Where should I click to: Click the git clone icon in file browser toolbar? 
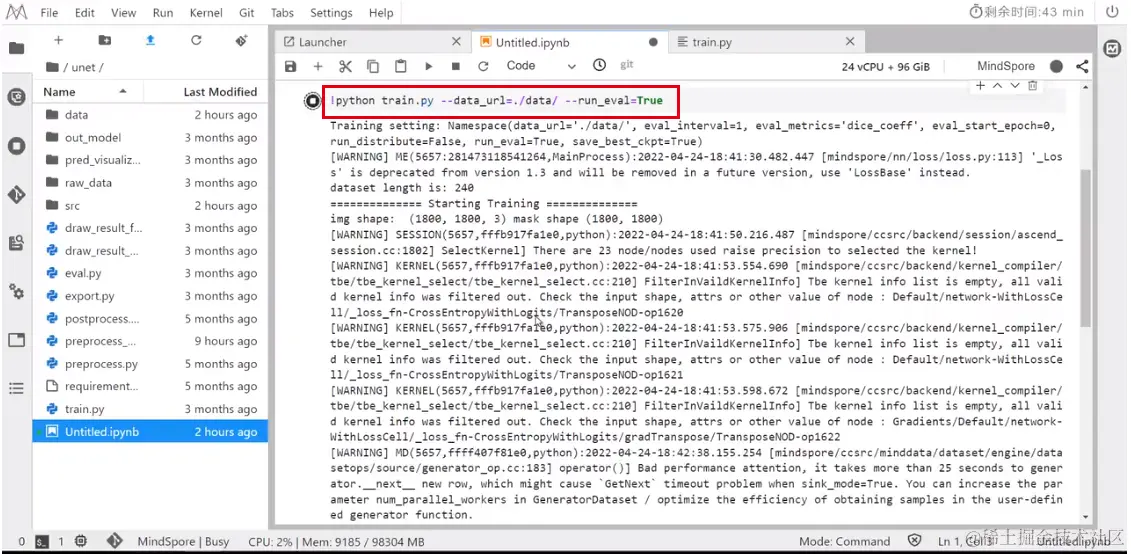point(242,40)
